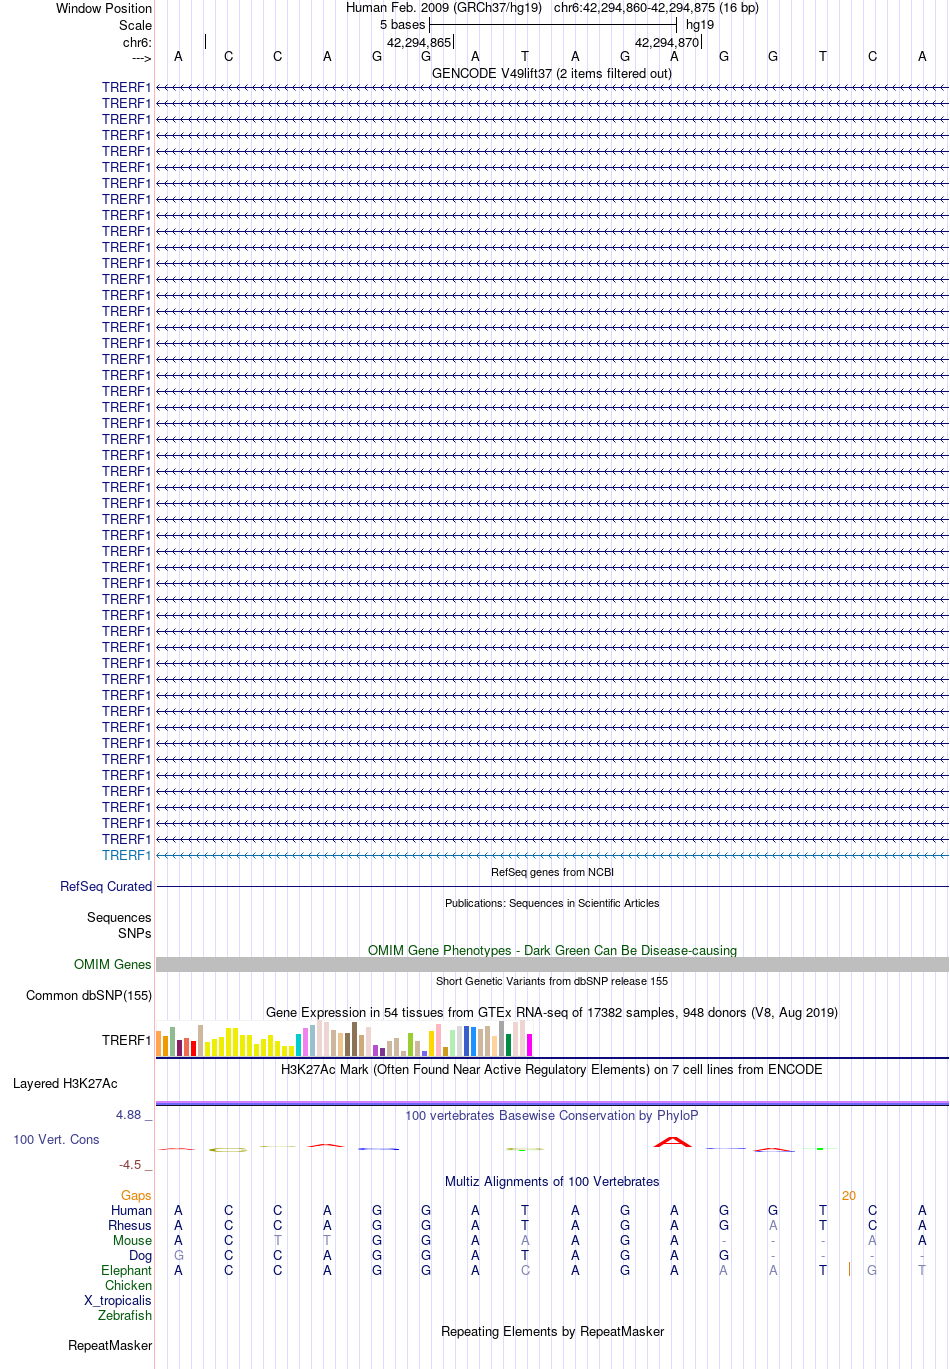Select the Mouse alignment row label
The width and height of the screenshot is (950, 1369).
pyautogui.click(x=133, y=1240)
